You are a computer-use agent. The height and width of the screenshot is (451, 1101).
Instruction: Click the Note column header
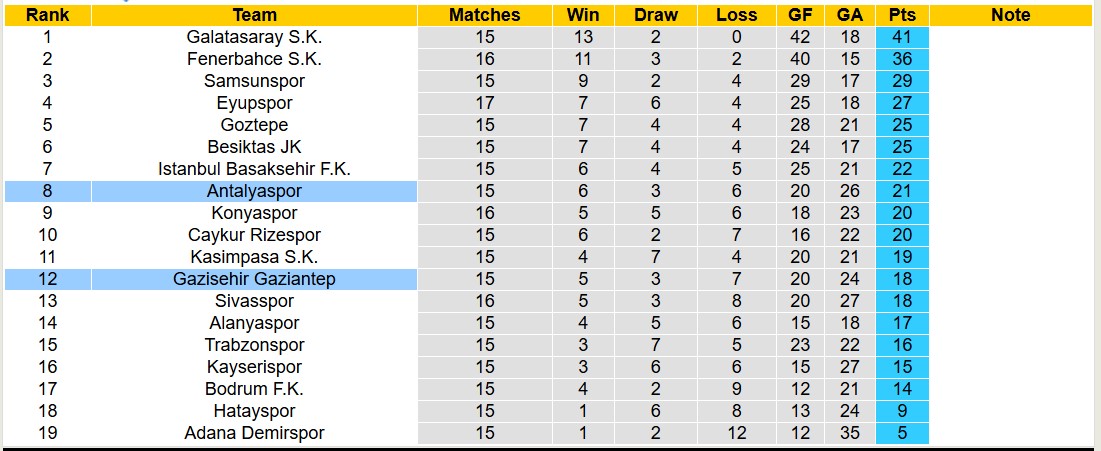coord(1011,15)
